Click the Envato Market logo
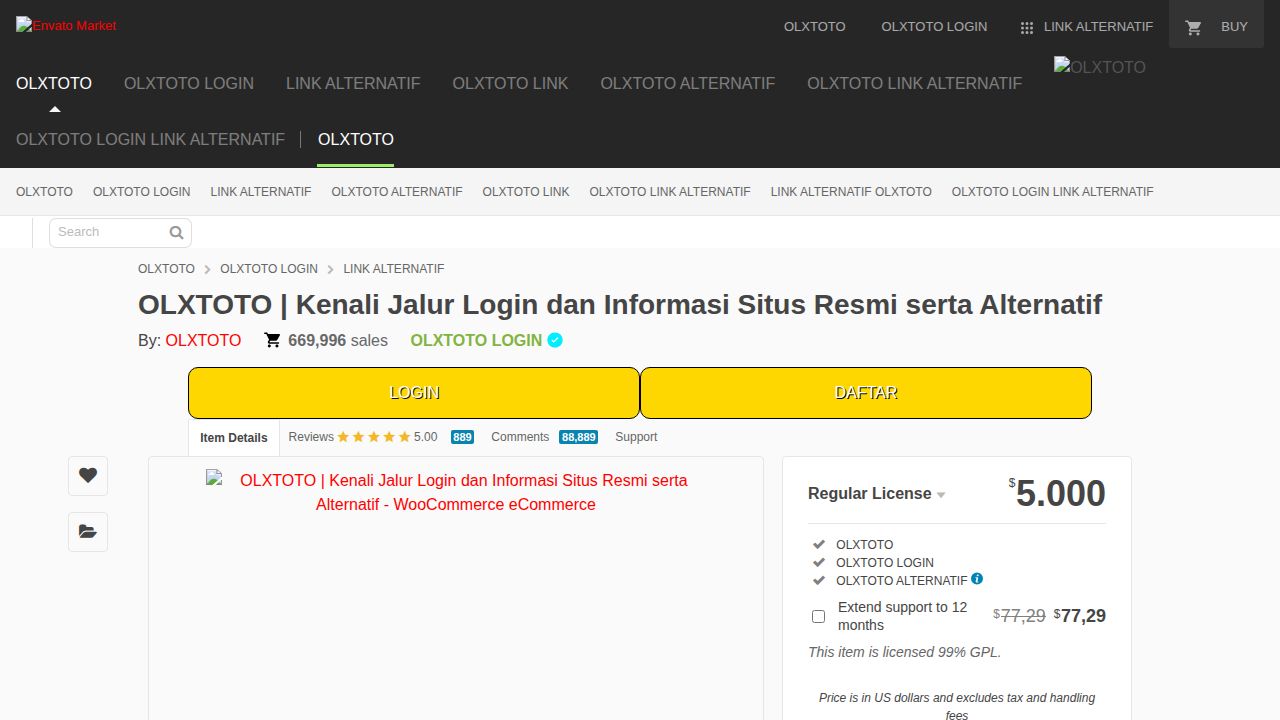Viewport: 1280px width, 720px height. pyautogui.click(x=66, y=25)
